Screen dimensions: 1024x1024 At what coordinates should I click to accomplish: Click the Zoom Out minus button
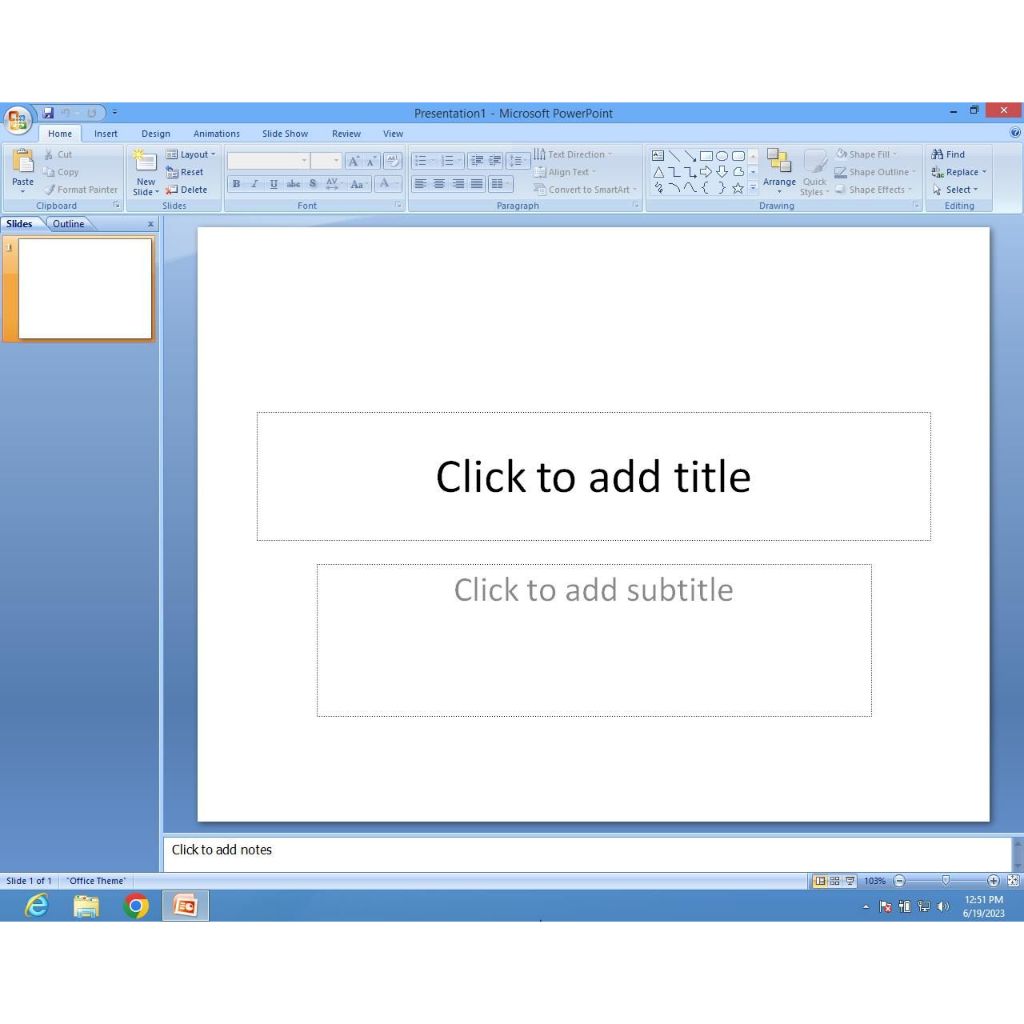pos(899,880)
